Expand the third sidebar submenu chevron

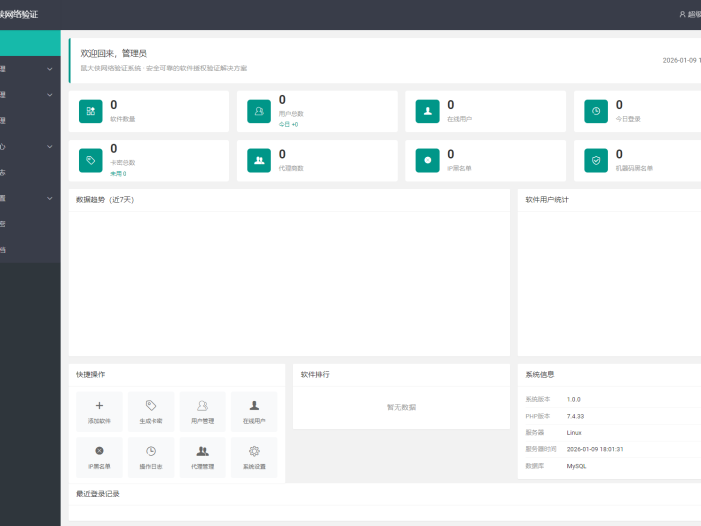pyautogui.click(x=50, y=147)
